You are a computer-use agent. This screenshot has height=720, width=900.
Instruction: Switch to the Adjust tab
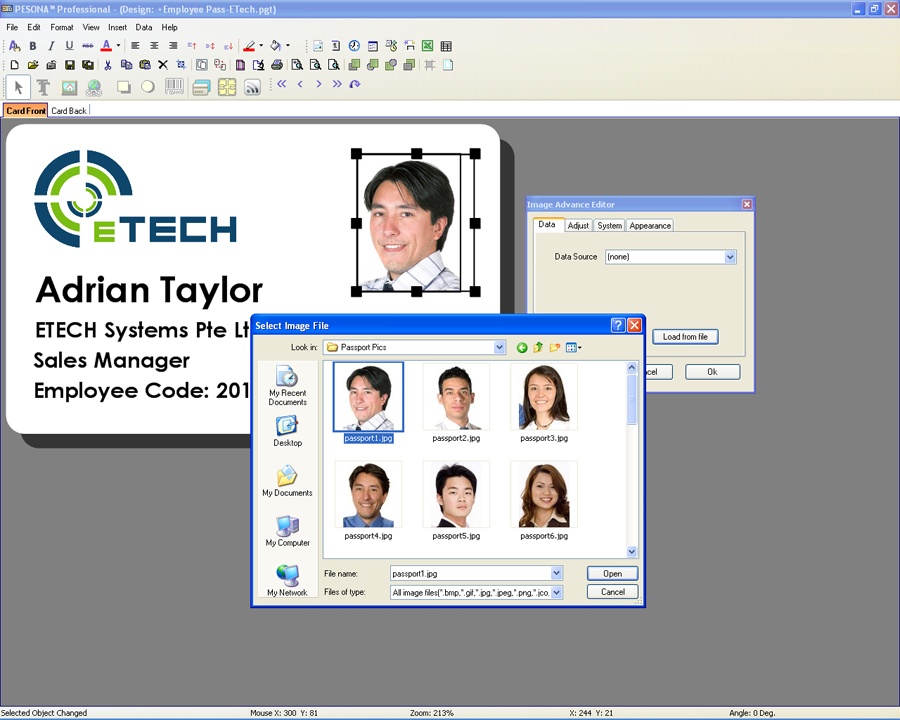tap(578, 226)
